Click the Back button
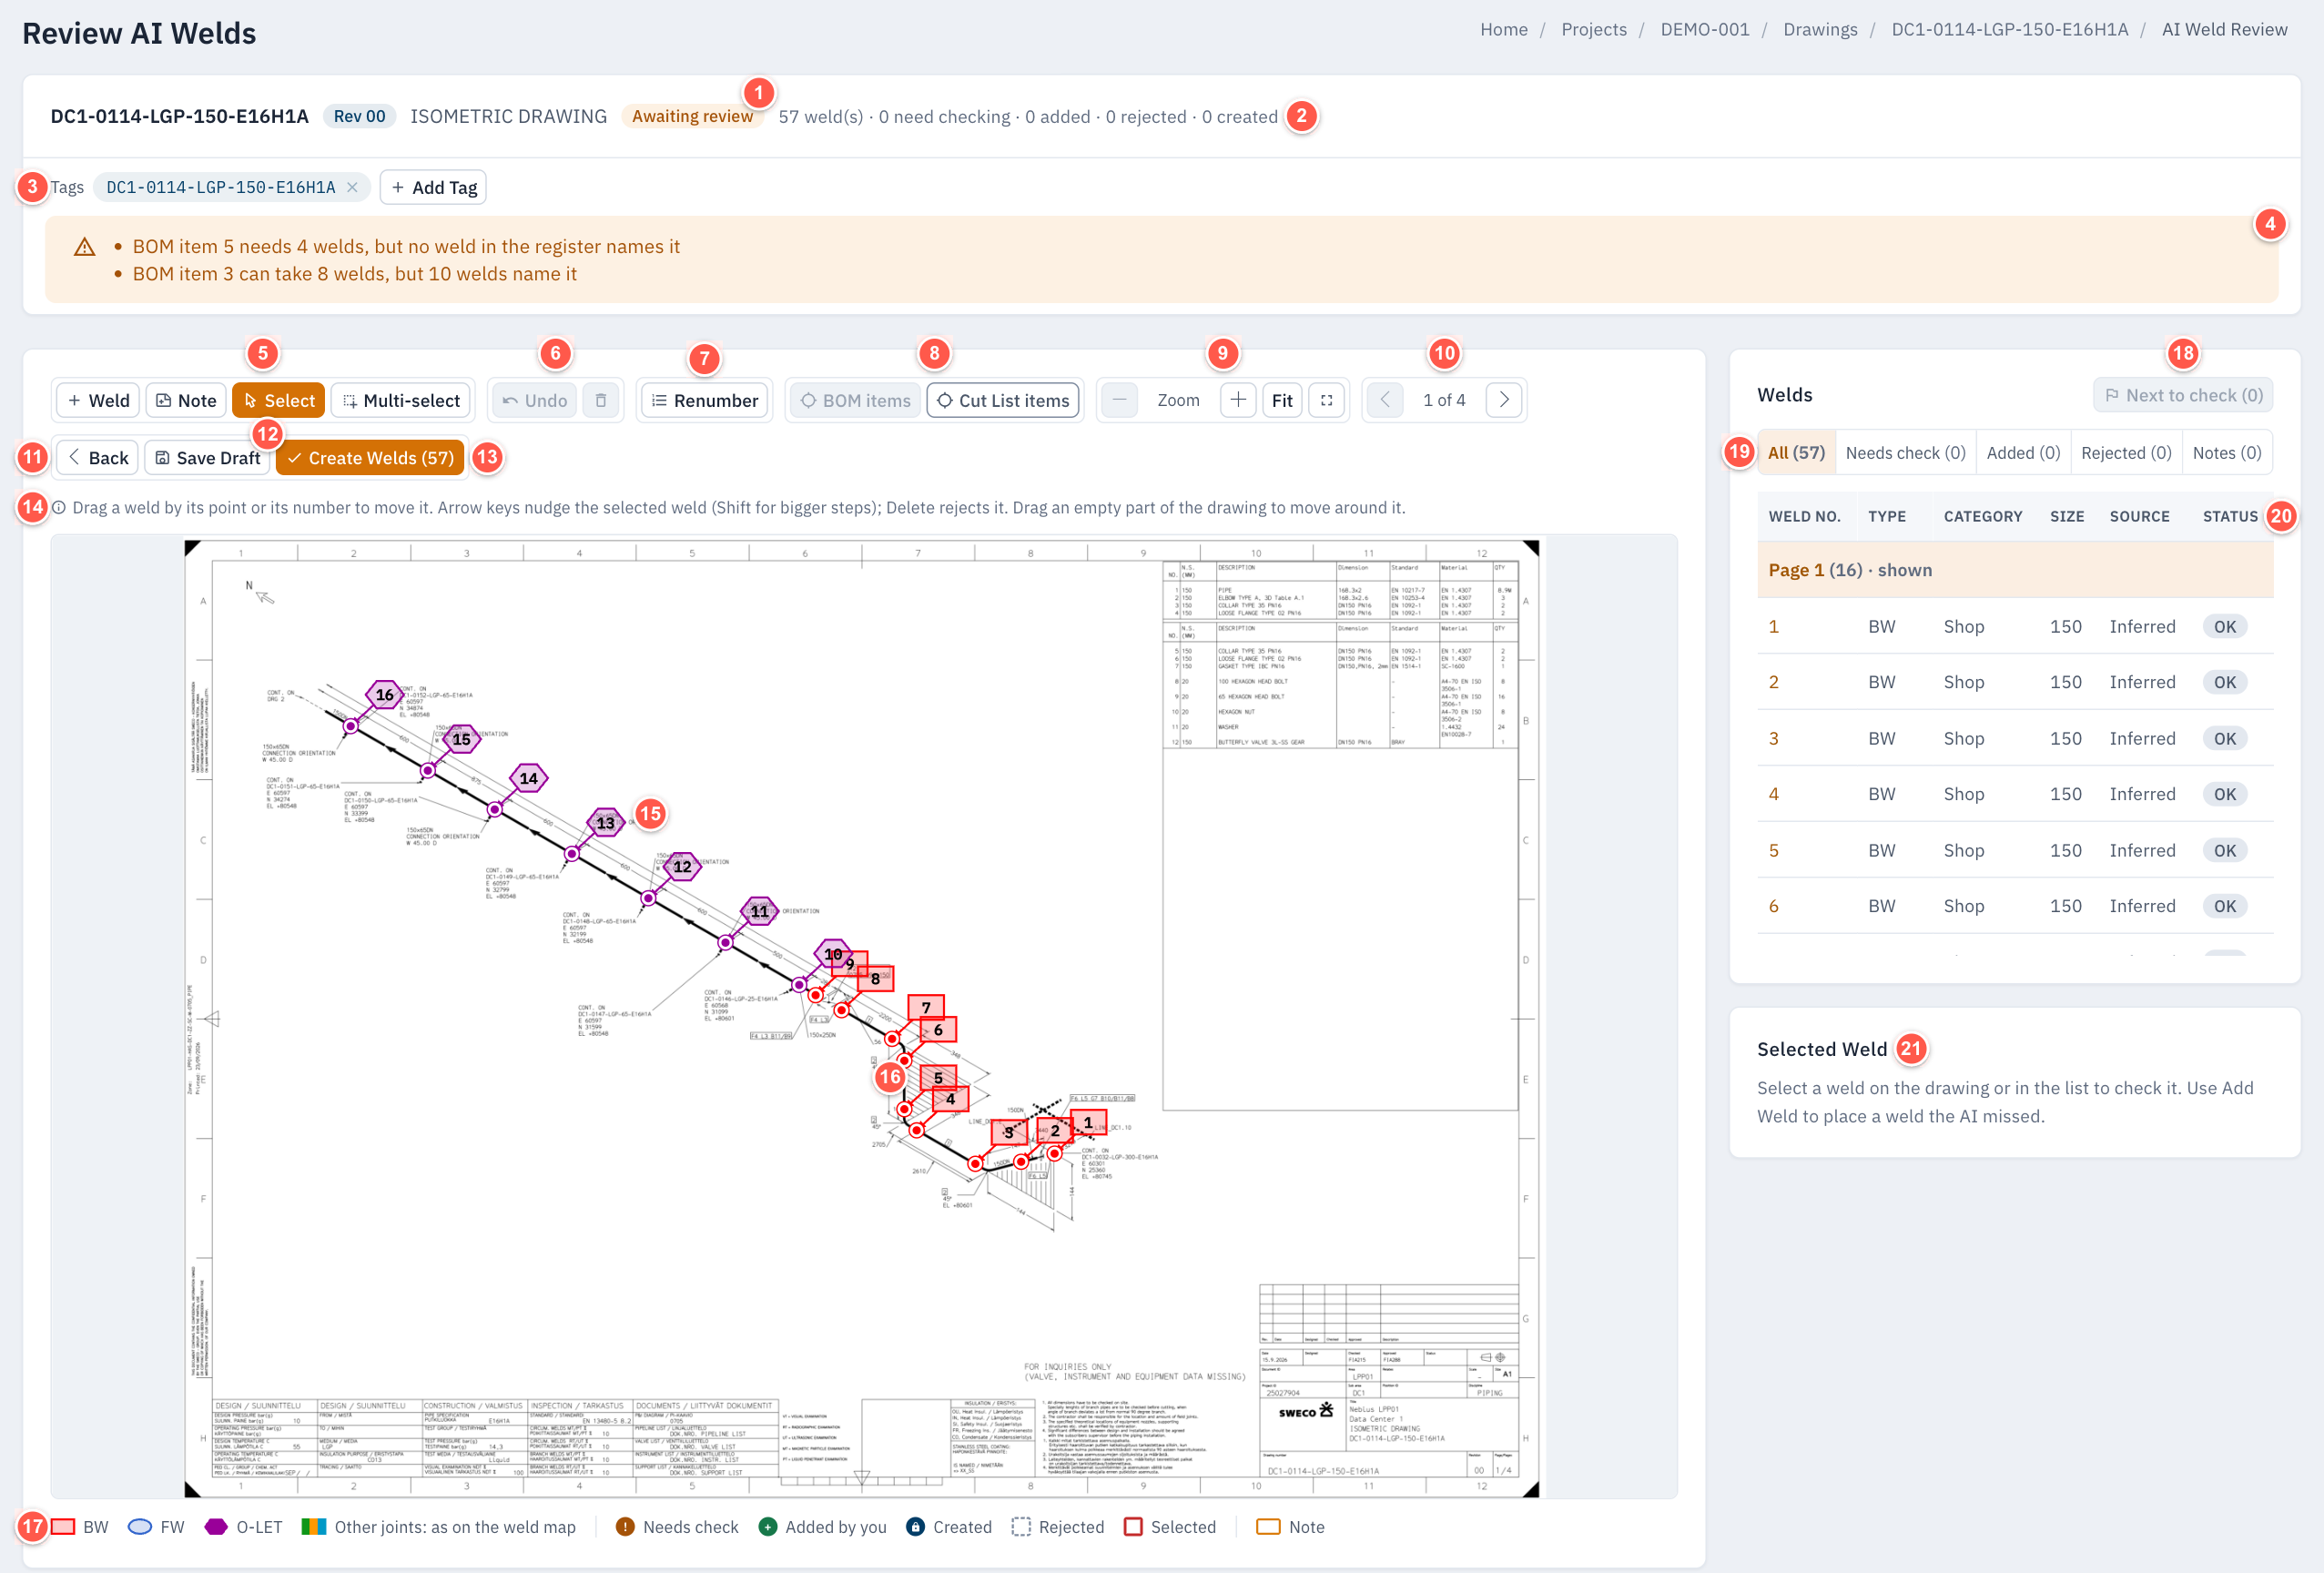The height and width of the screenshot is (1573, 2324). click(x=98, y=458)
